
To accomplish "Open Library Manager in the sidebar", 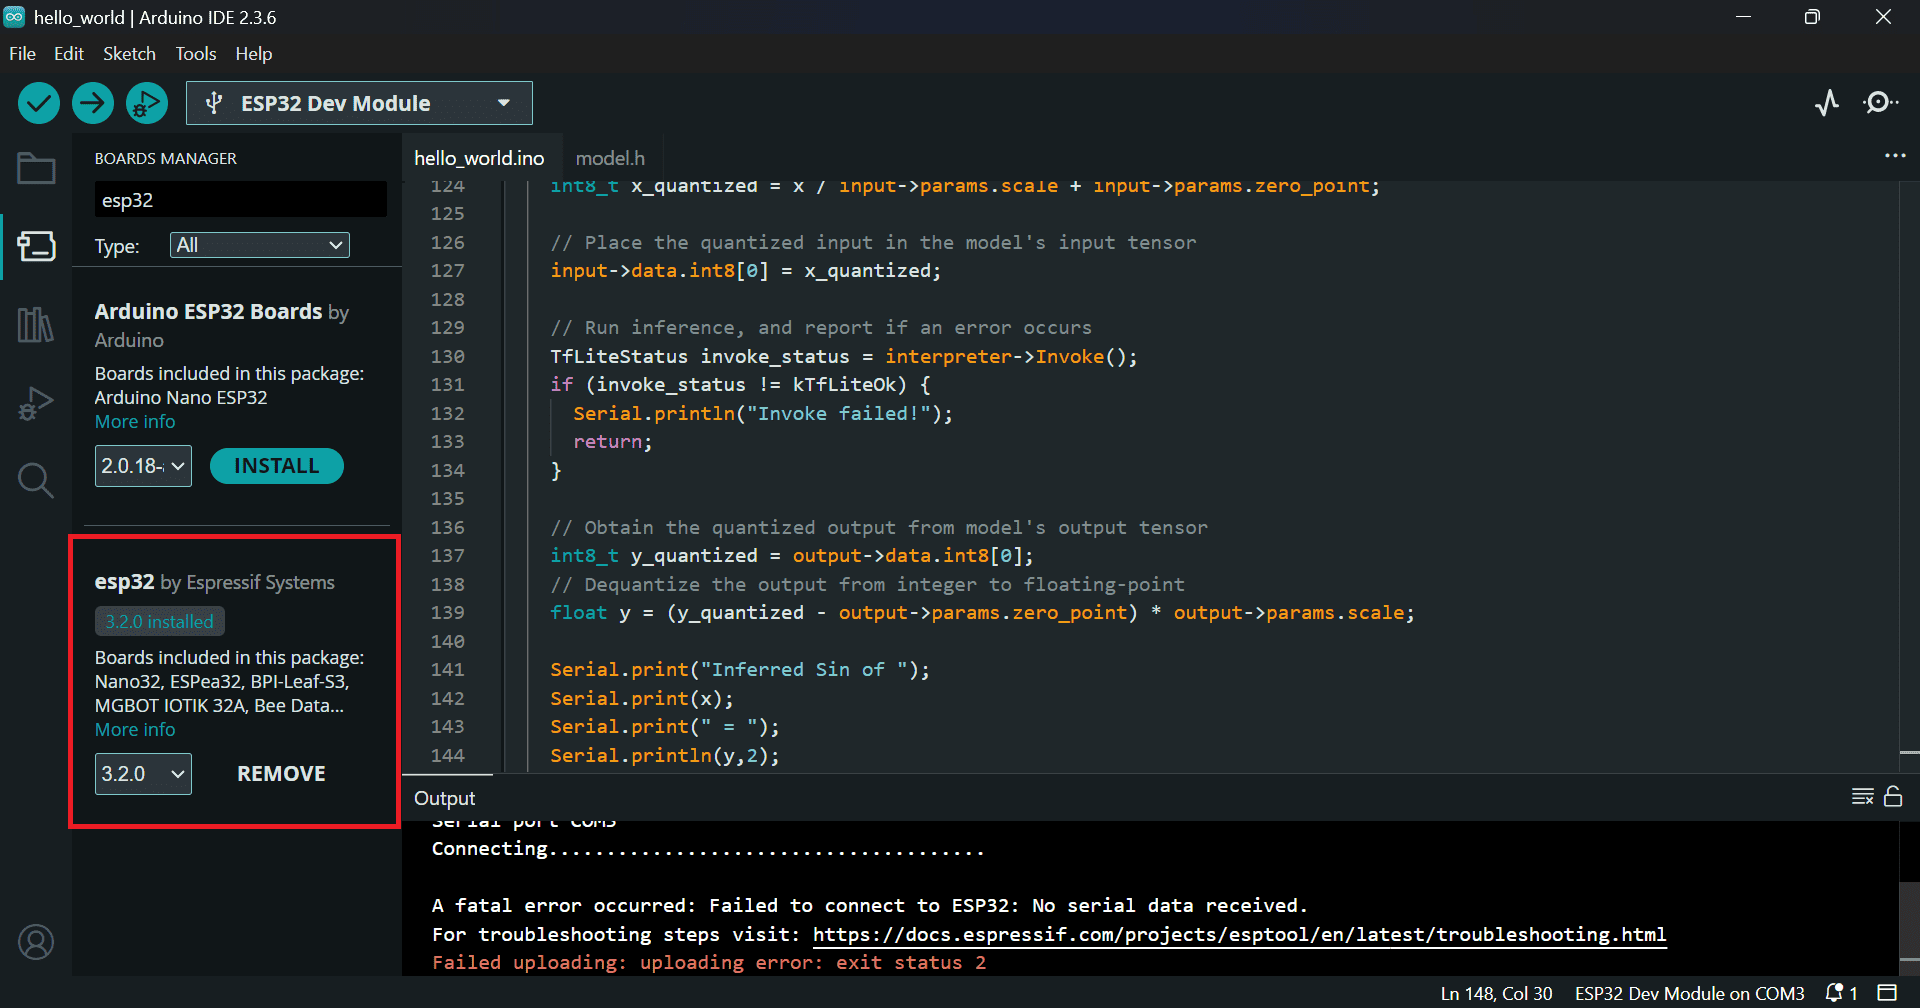I will click(x=36, y=325).
